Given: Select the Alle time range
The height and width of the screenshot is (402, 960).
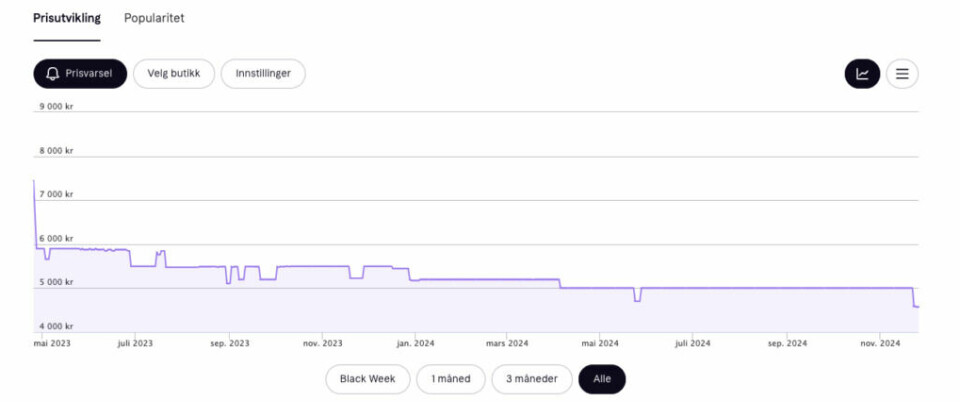Looking at the screenshot, I should point(602,379).
